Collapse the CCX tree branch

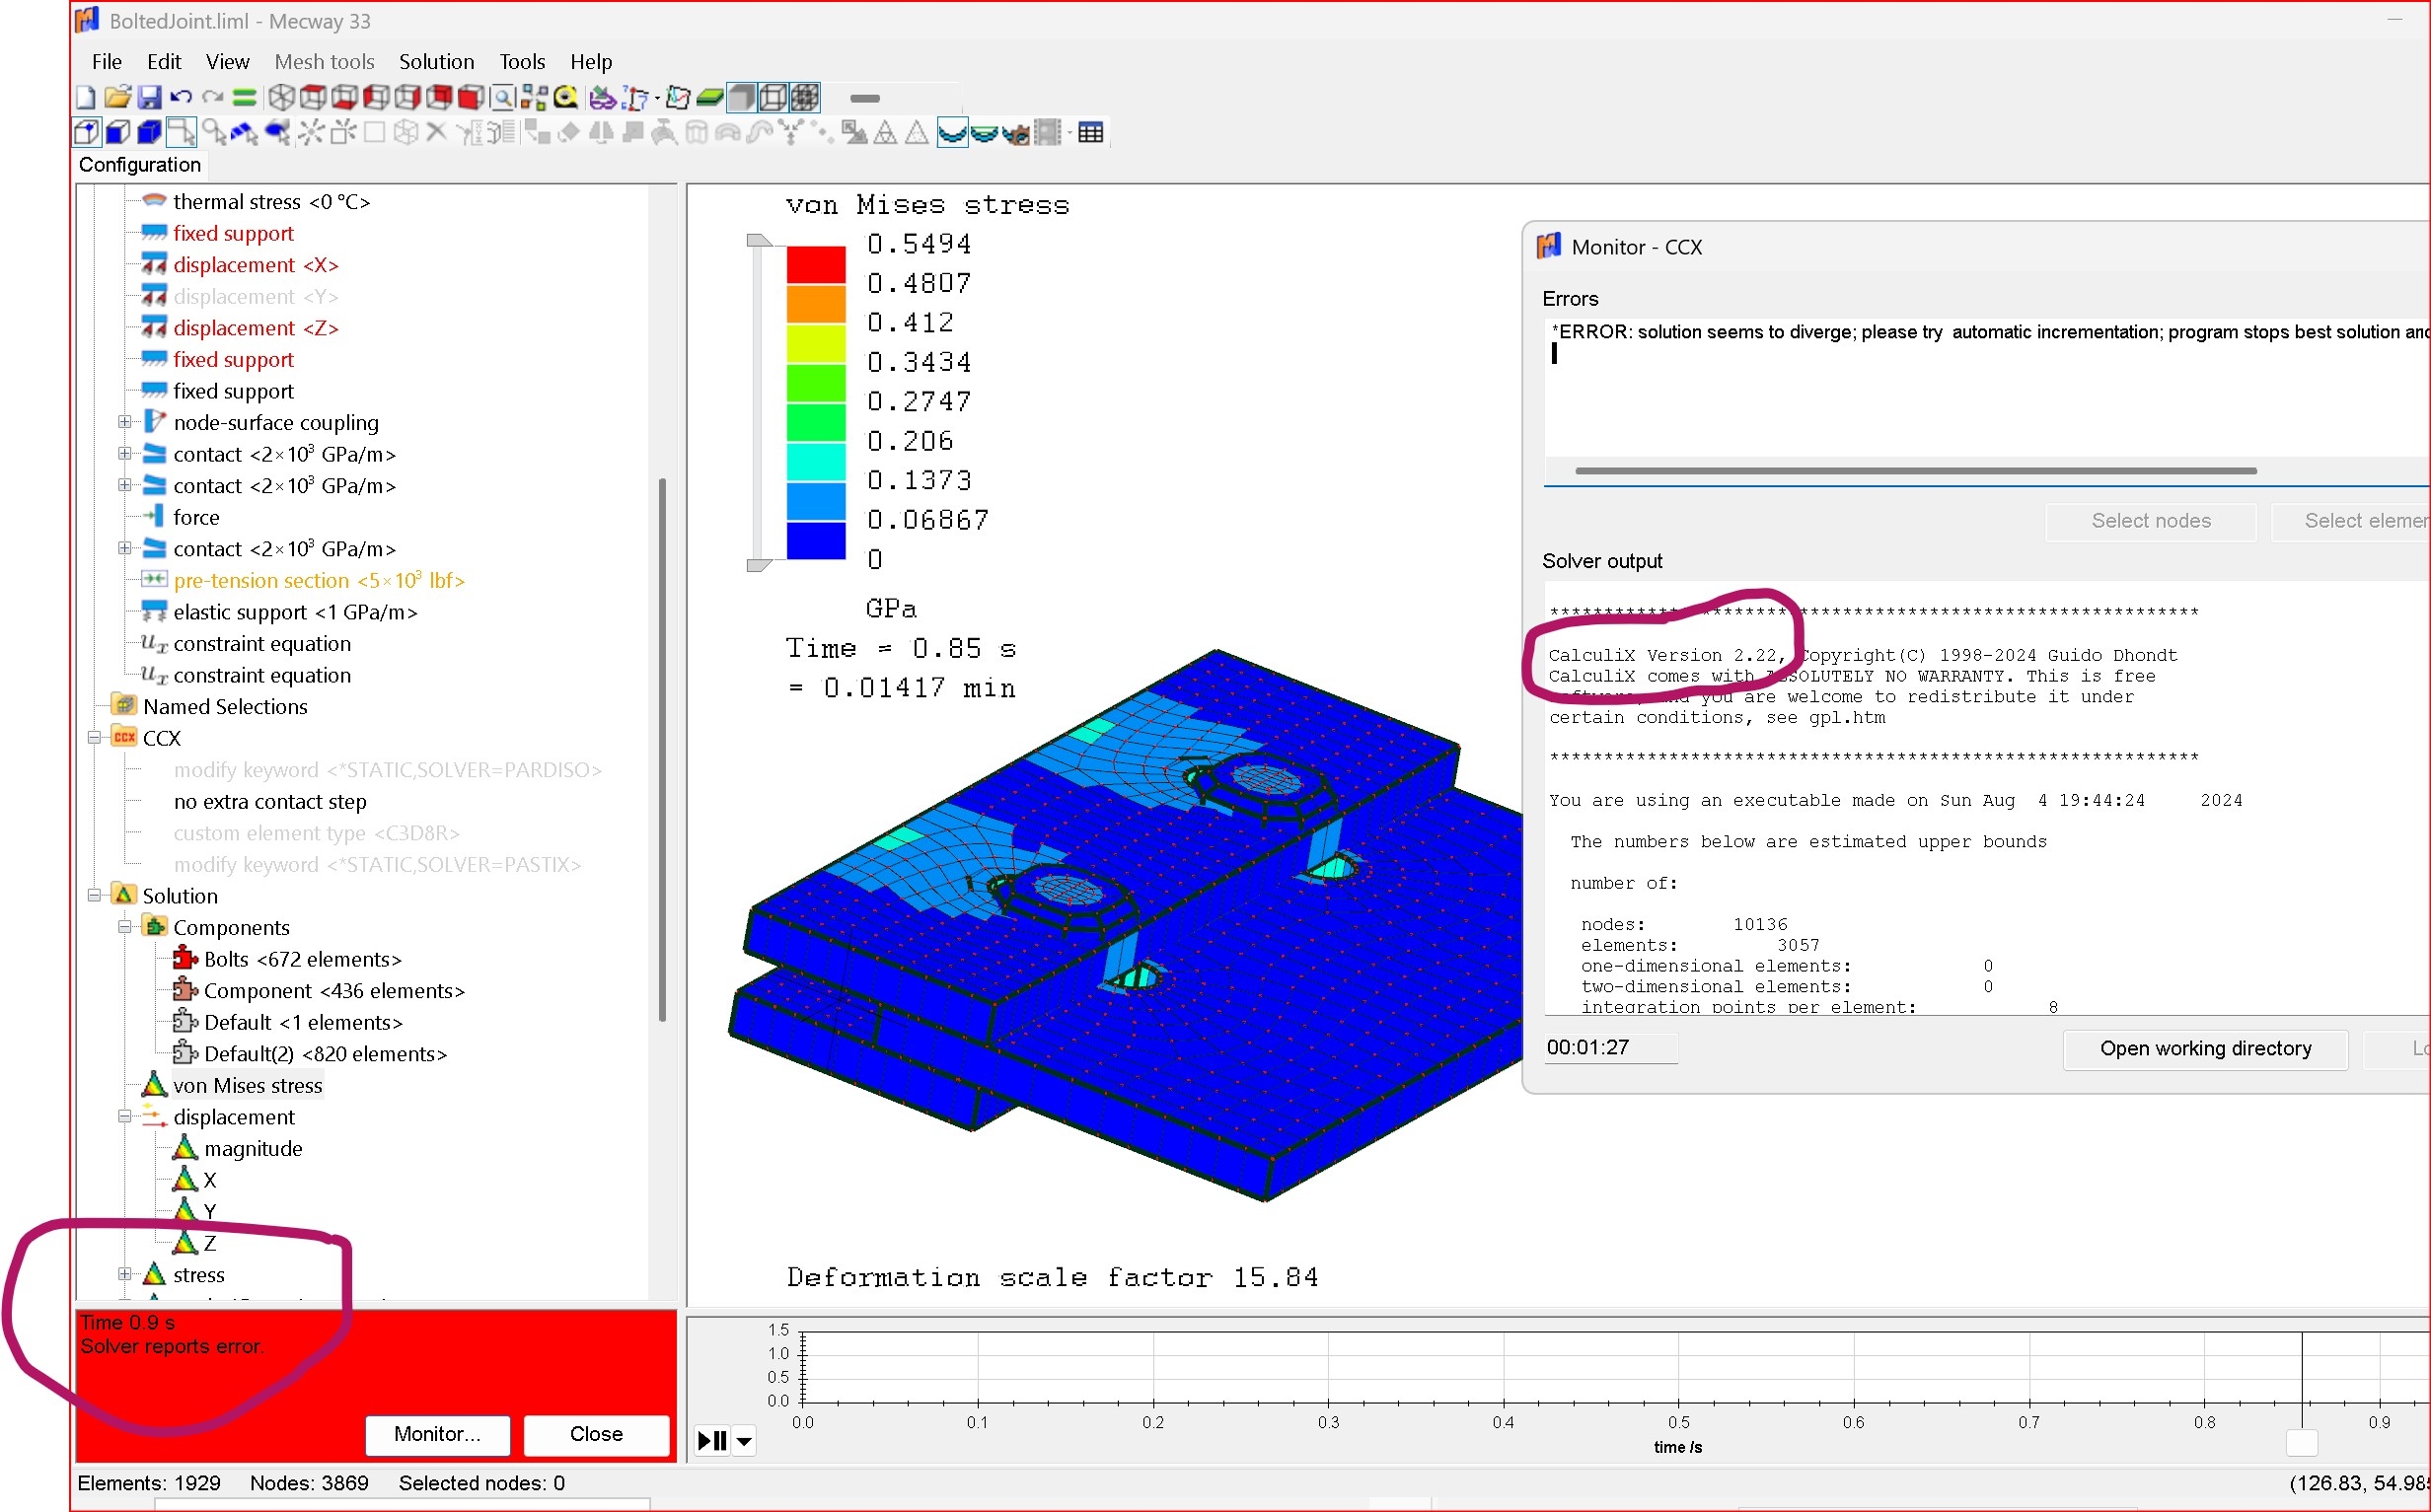(94, 738)
